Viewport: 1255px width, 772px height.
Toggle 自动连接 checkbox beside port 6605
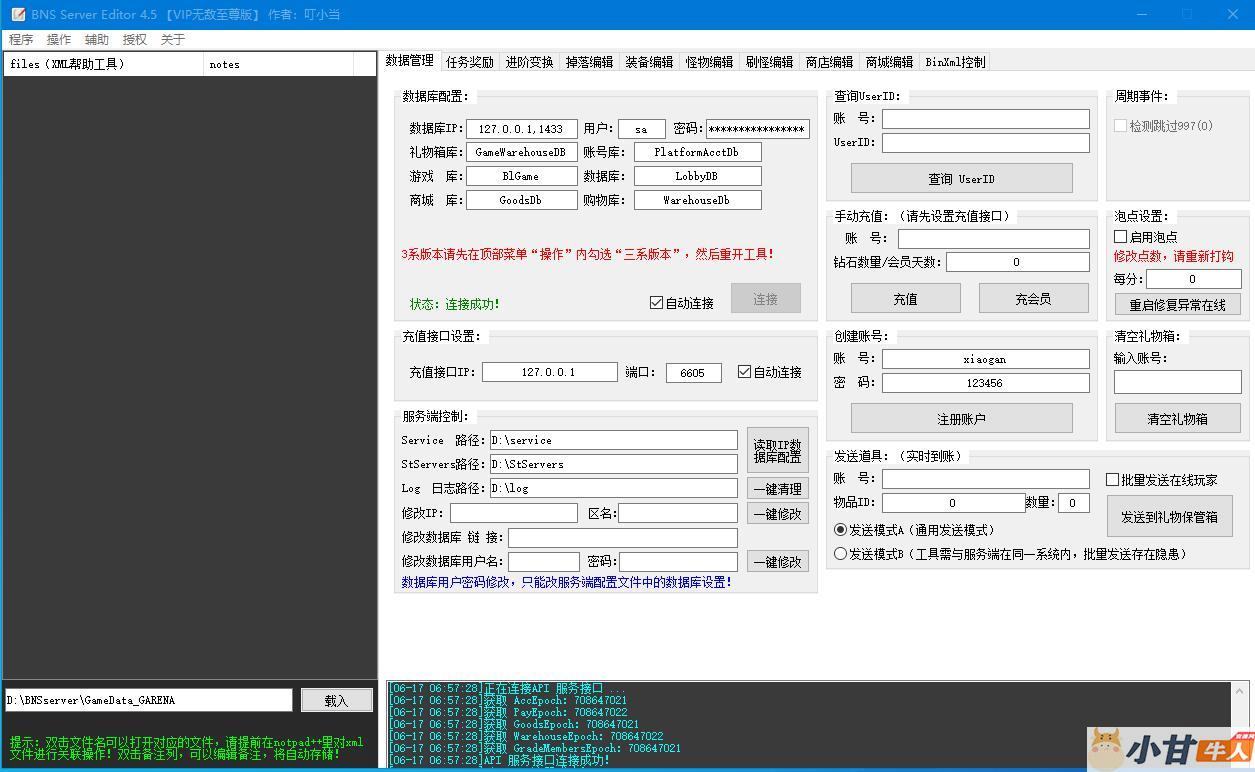(x=744, y=372)
